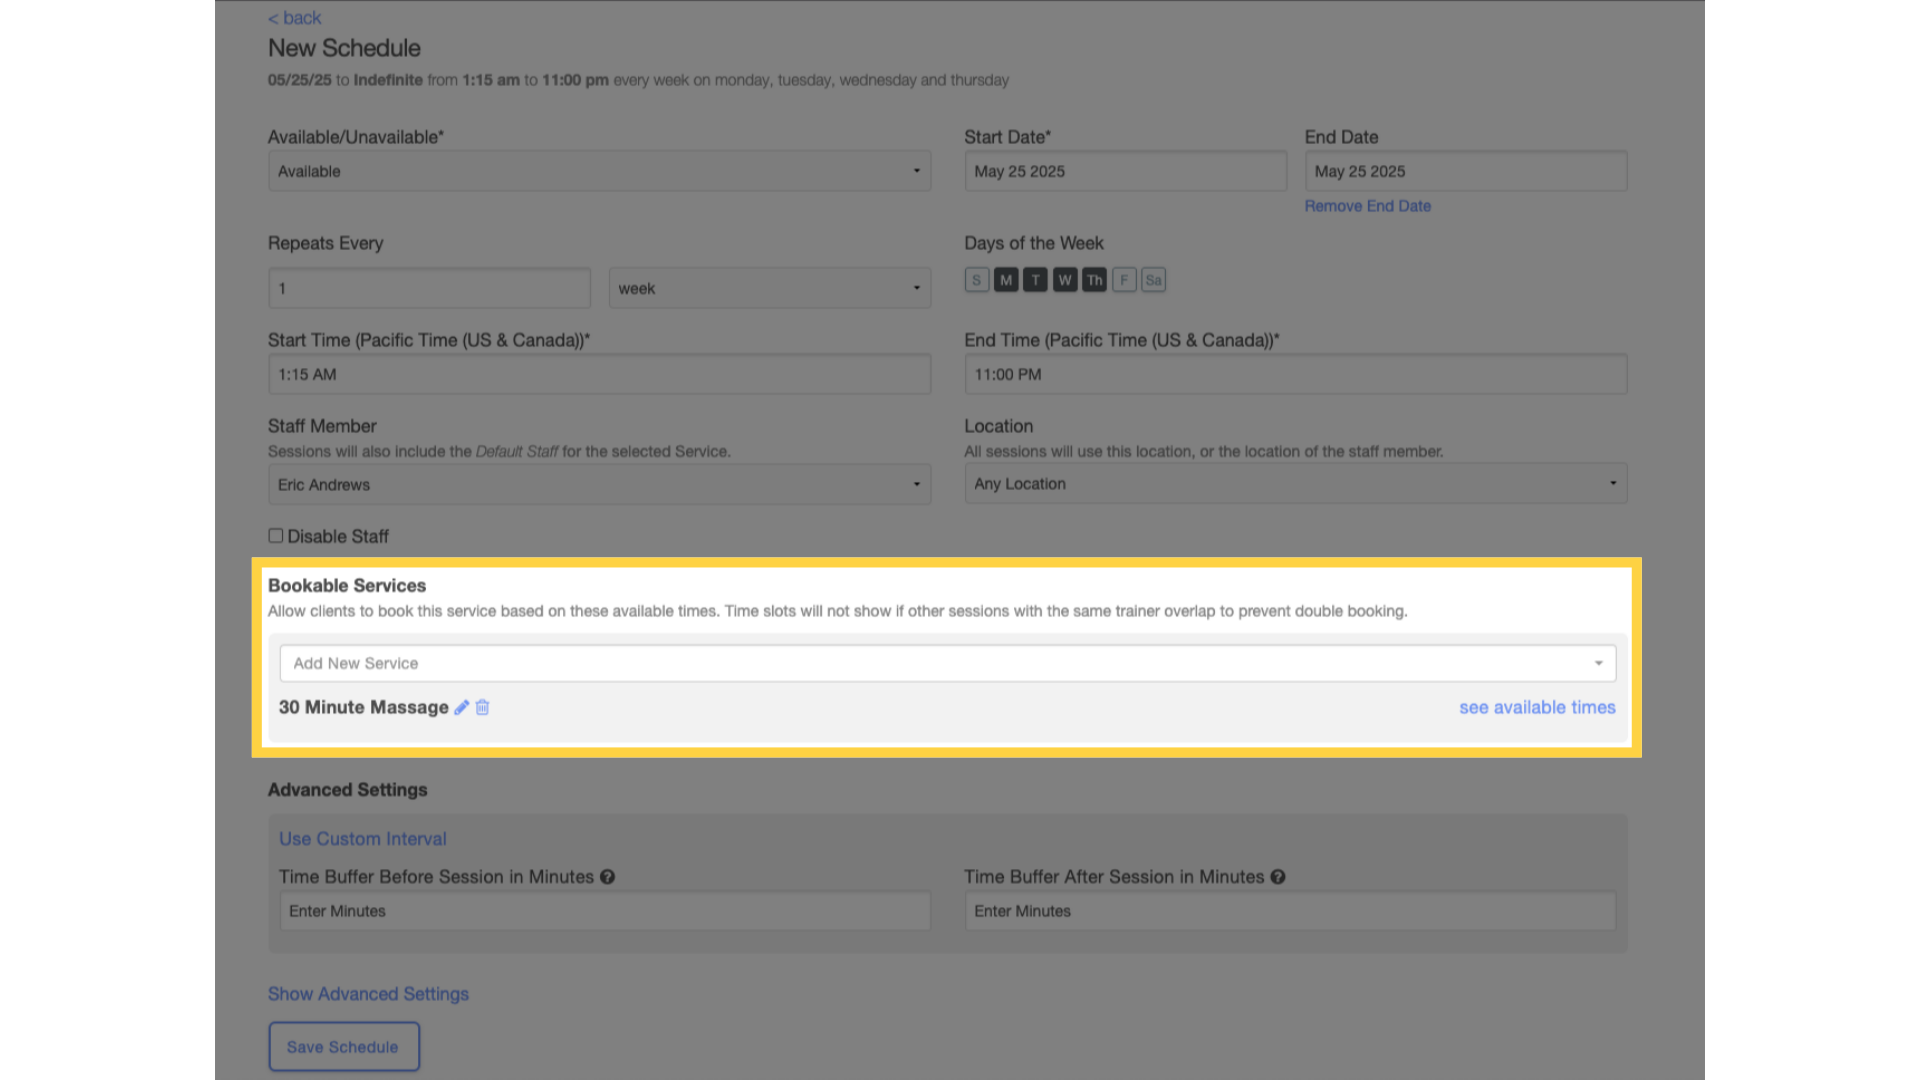Viewport: 1920px width, 1080px height.
Task: Go back using the back link
Action: click(295, 18)
